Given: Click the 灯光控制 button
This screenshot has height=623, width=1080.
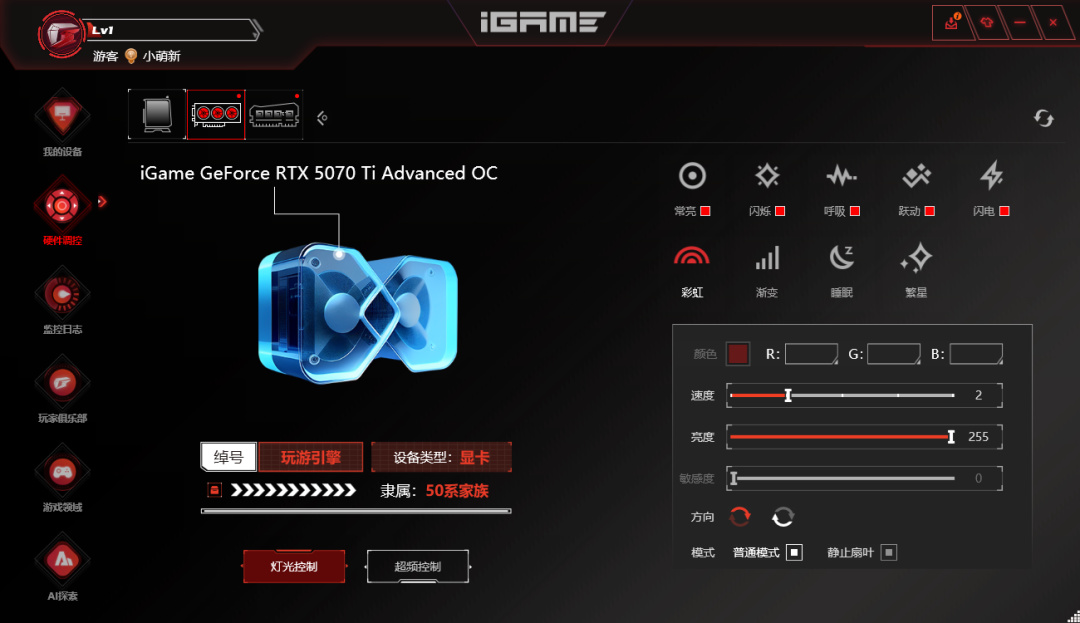Looking at the screenshot, I should click(x=294, y=567).
